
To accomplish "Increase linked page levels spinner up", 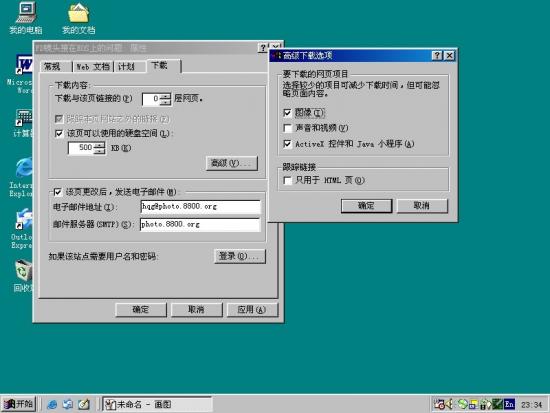I will [166, 96].
